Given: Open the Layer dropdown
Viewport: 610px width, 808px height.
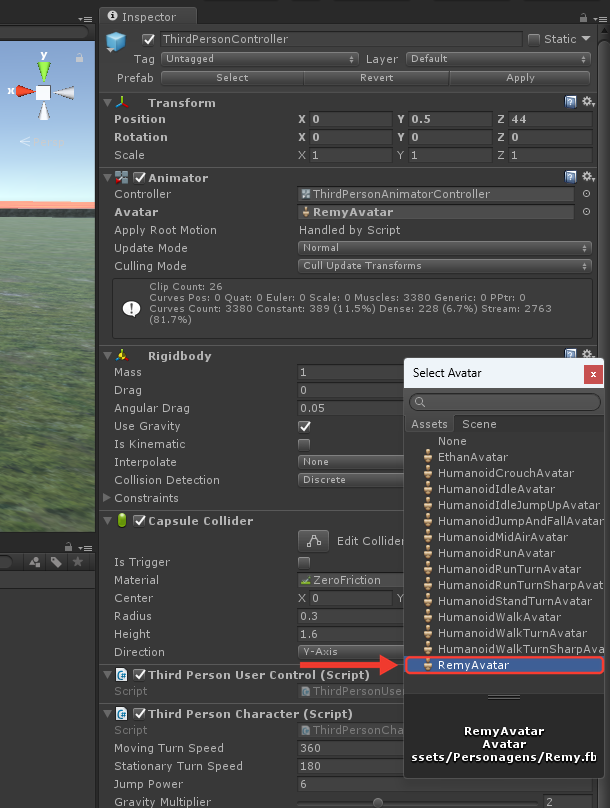Looking at the screenshot, I should click(x=498, y=59).
